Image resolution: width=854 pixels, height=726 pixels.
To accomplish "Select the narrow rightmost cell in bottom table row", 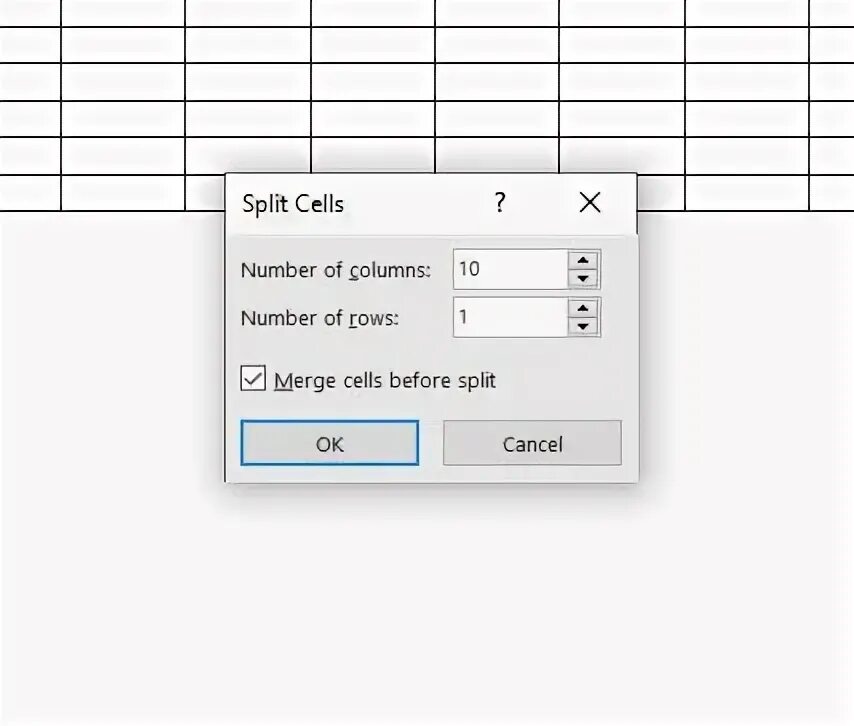I will click(x=830, y=193).
